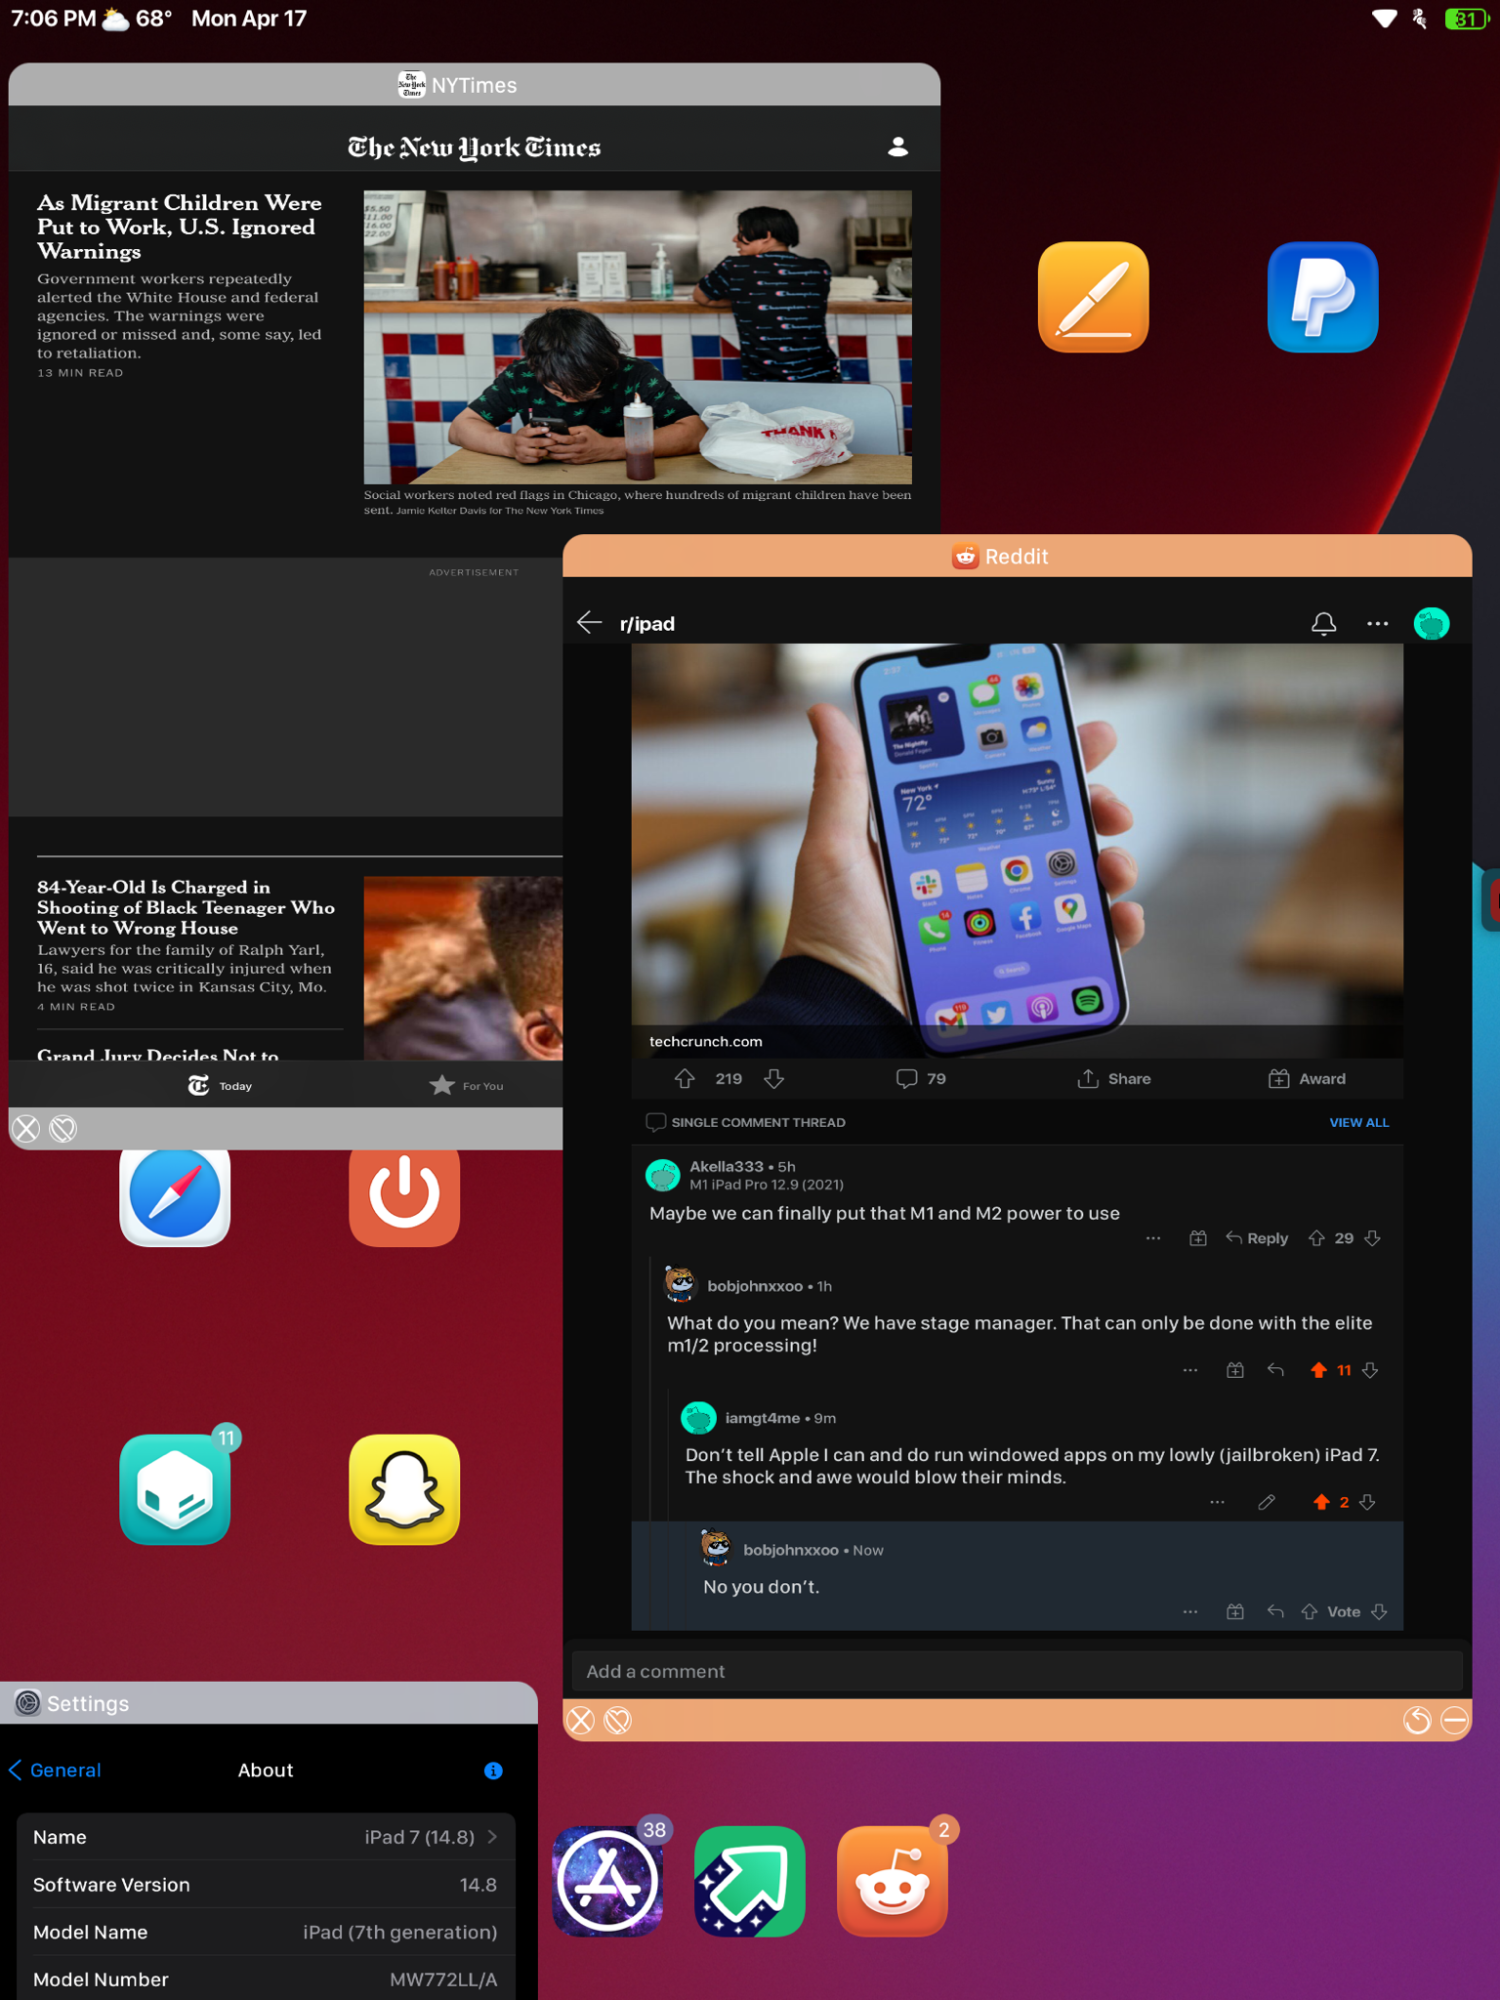Downvote the "No you don't." comment
This screenshot has height=2000, width=1500.
(1379, 1611)
